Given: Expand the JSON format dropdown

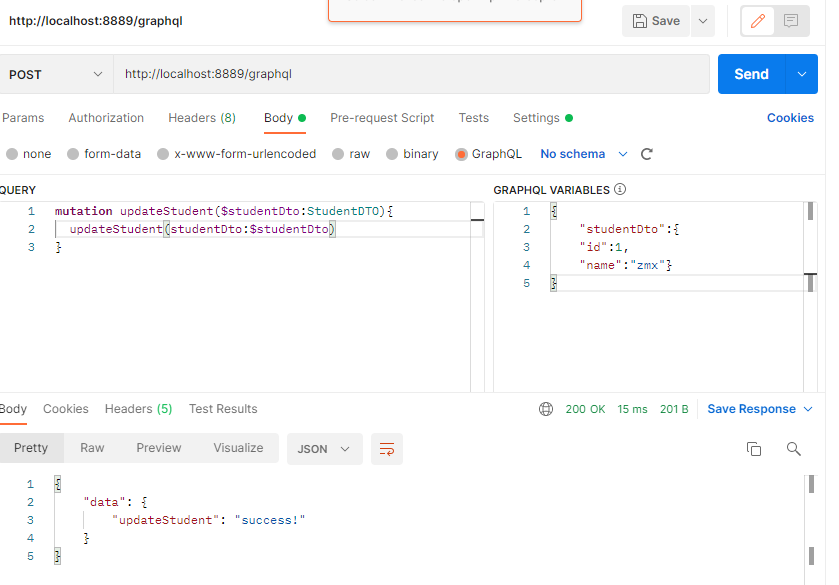Looking at the screenshot, I should coord(324,449).
